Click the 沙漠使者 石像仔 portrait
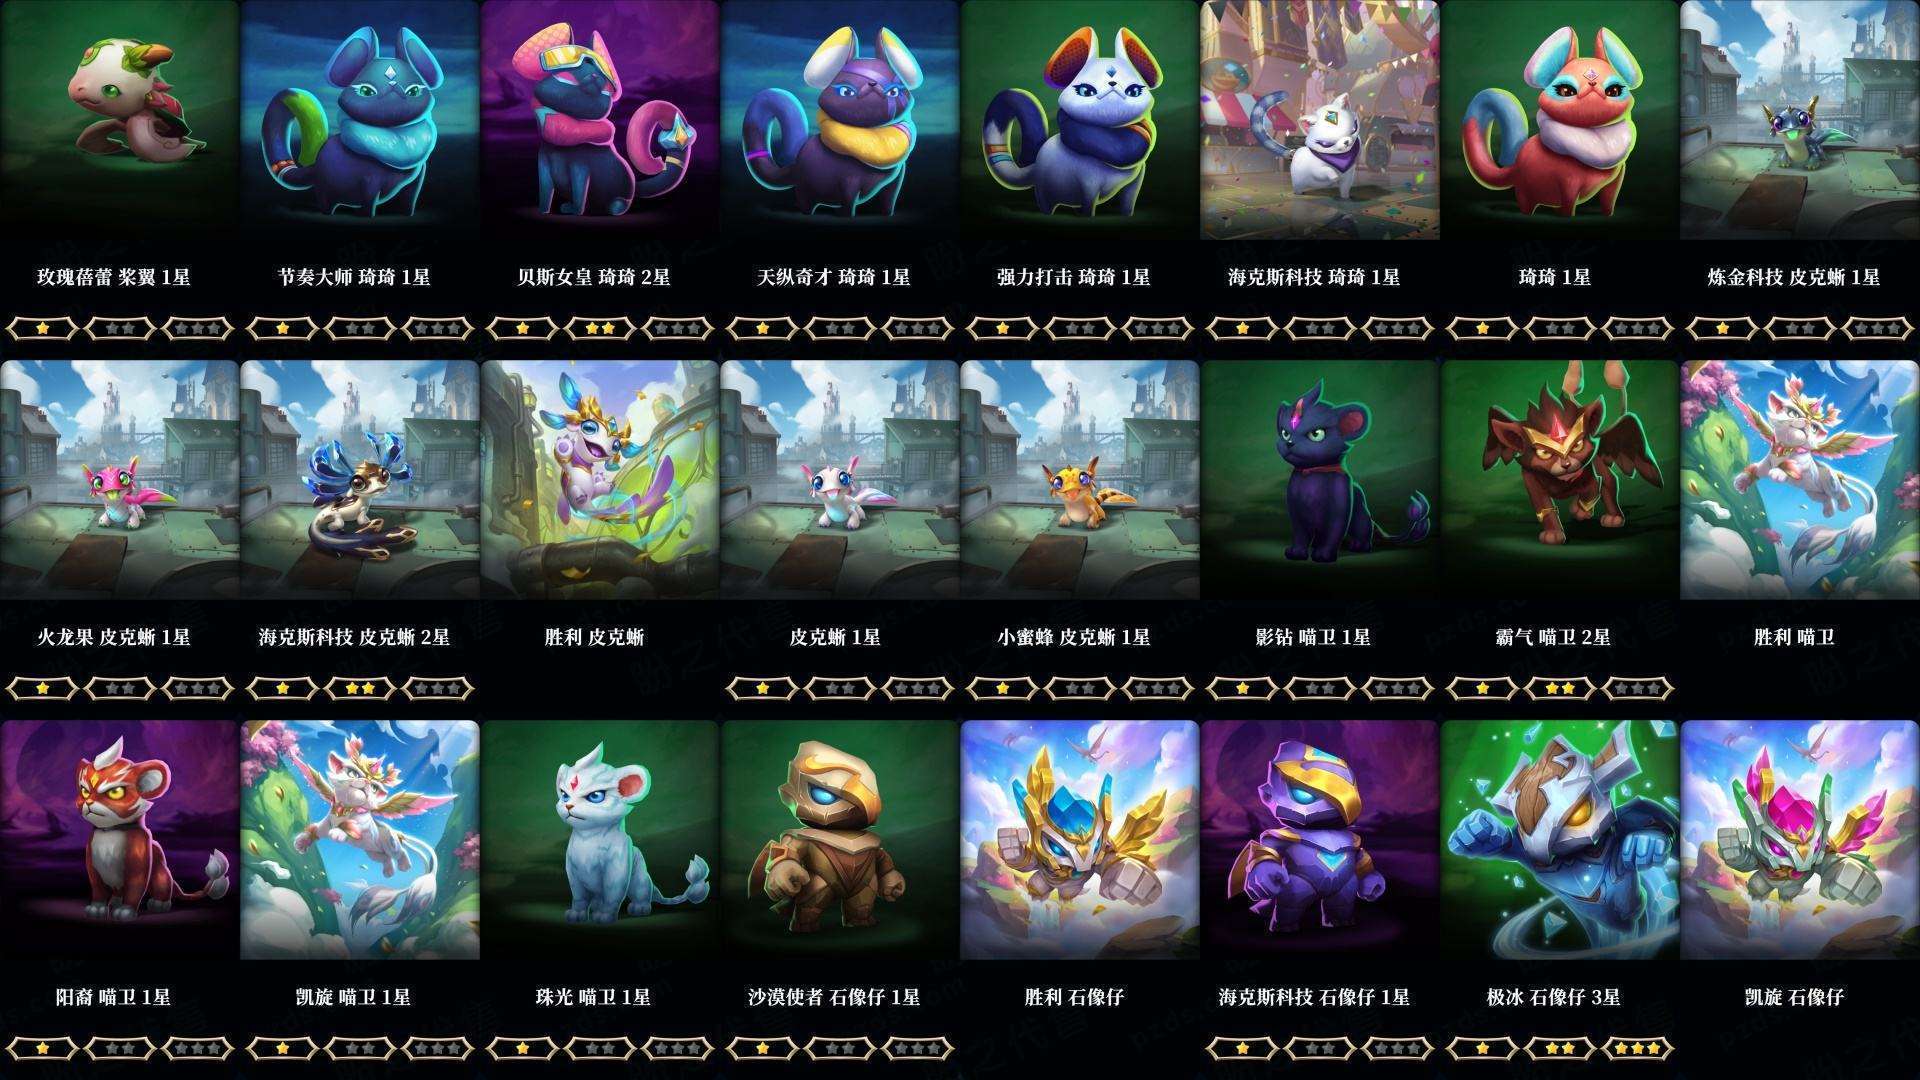Screen dimensions: 1920x1080 [x=839, y=840]
